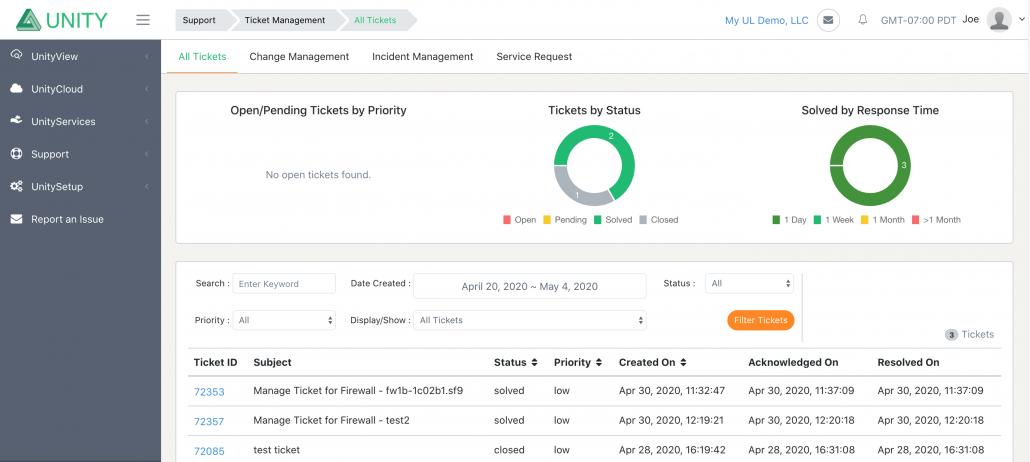
Task: Open ticket 72085
Action: tap(209, 451)
